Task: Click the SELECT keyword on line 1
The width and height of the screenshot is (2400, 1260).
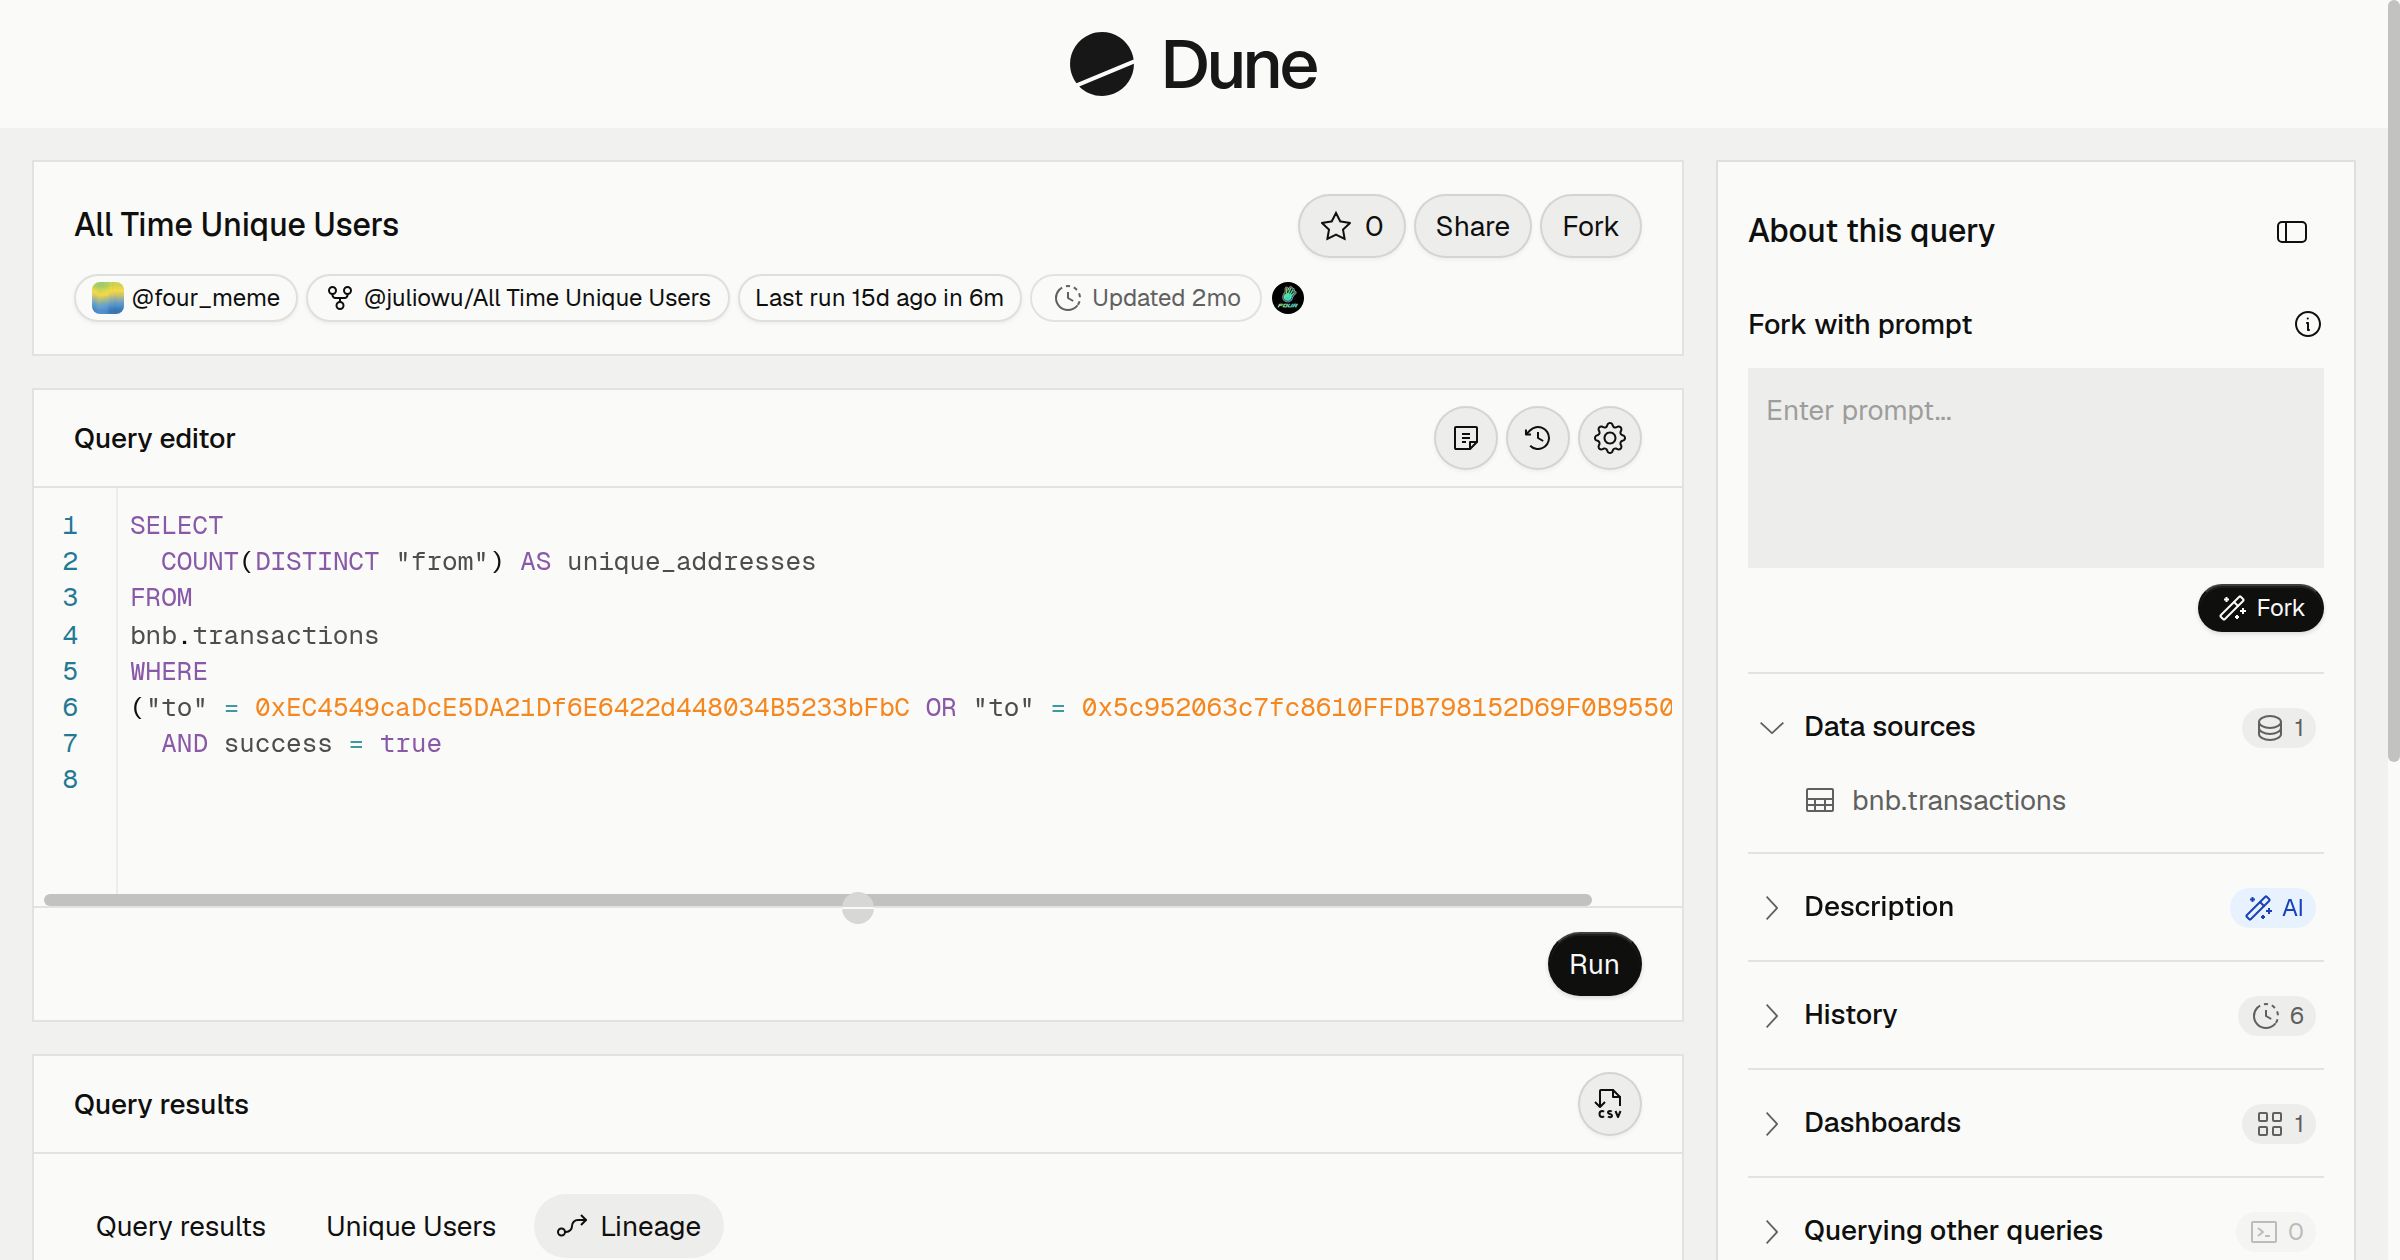Action: [x=177, y=526]
